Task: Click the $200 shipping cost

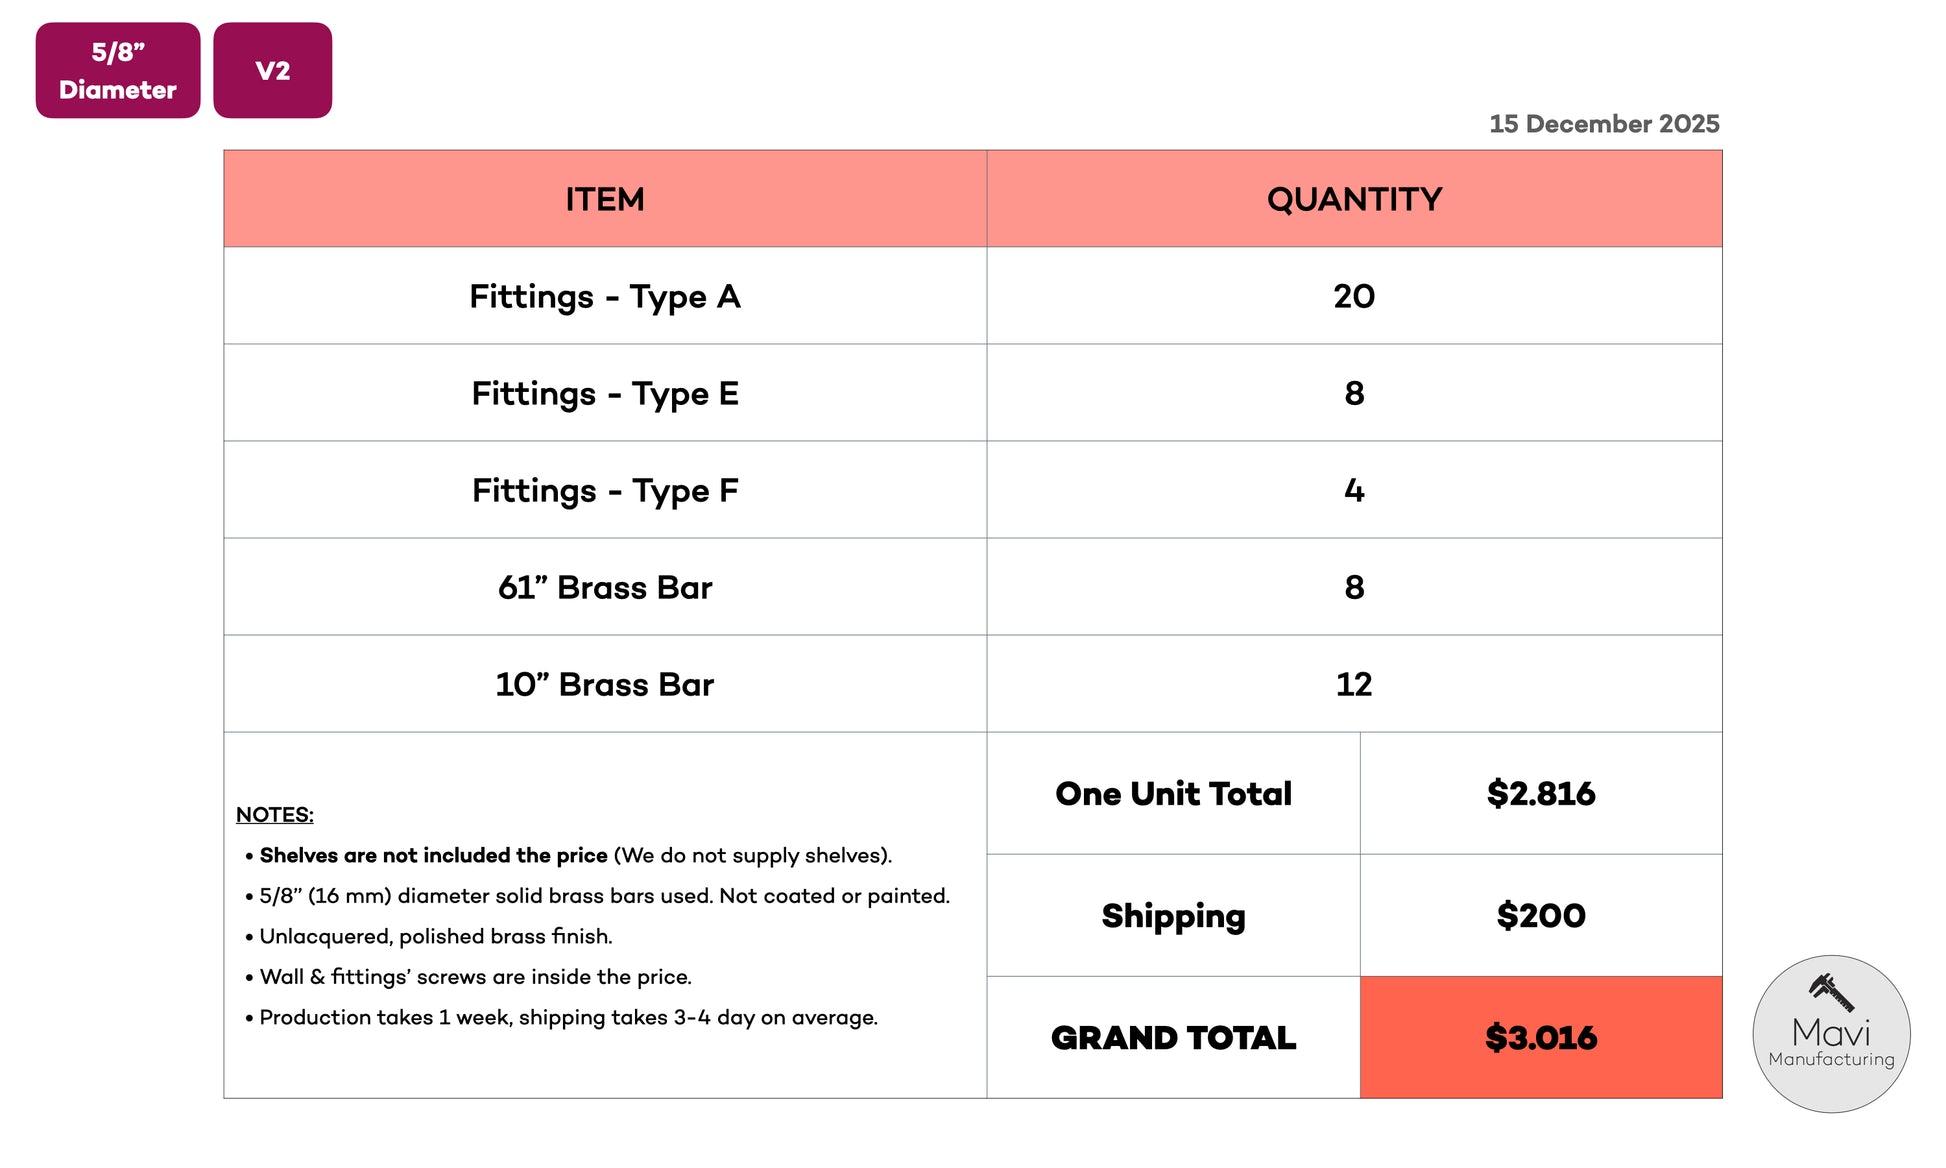Action: (1540, 915)
